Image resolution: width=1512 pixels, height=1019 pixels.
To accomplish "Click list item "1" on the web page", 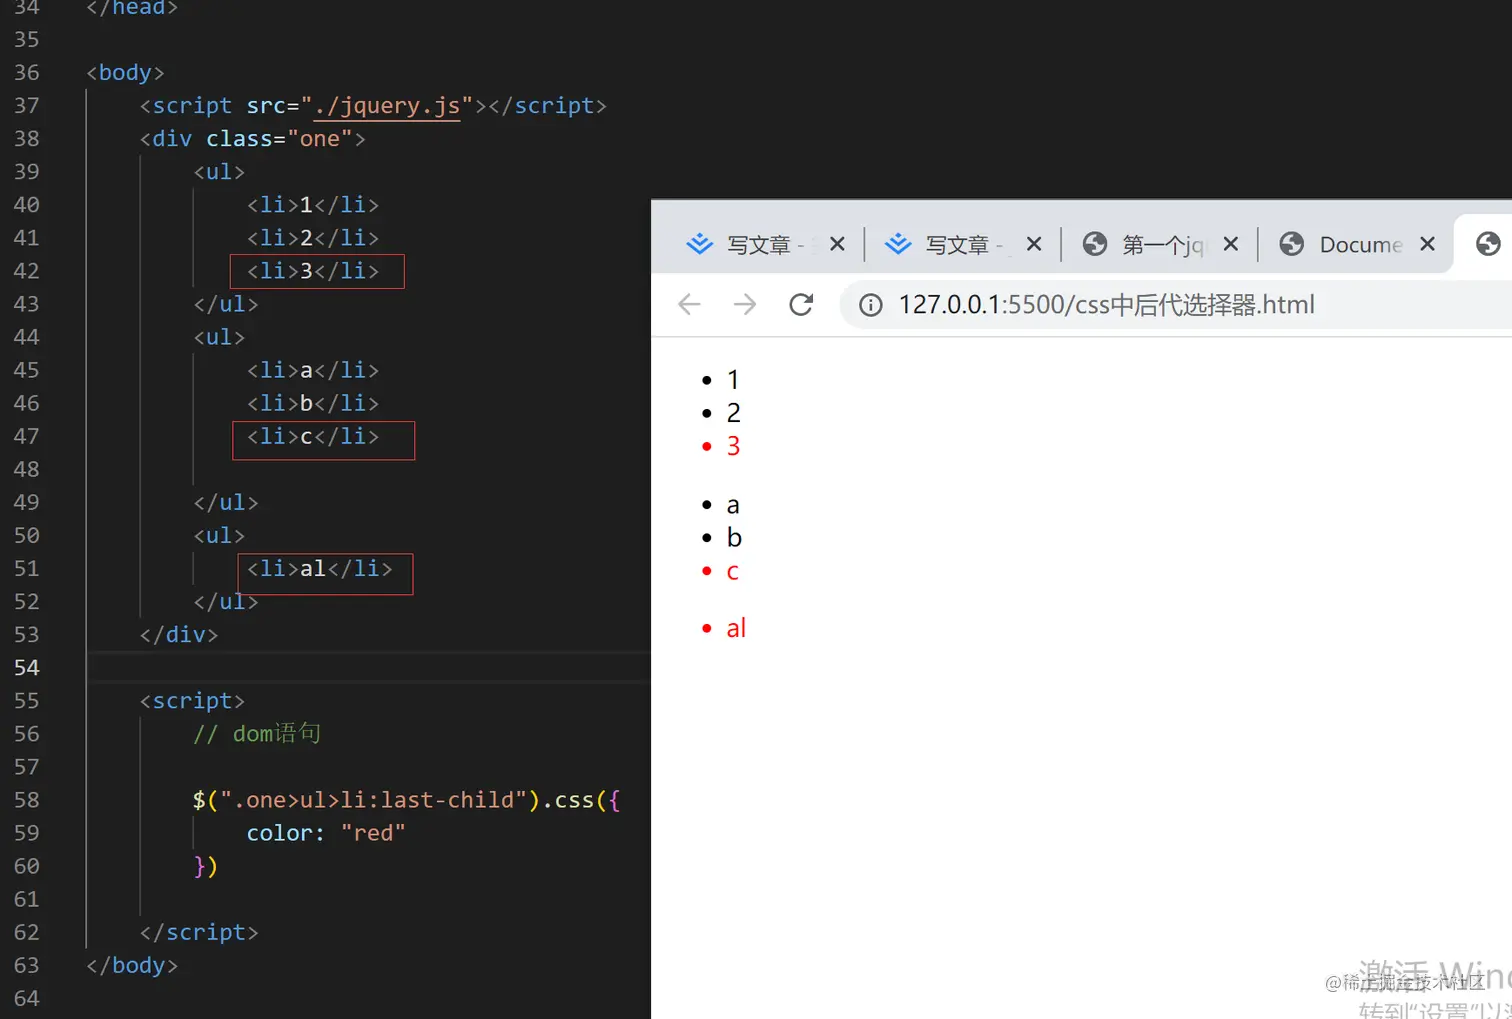I will coord(733,380).
